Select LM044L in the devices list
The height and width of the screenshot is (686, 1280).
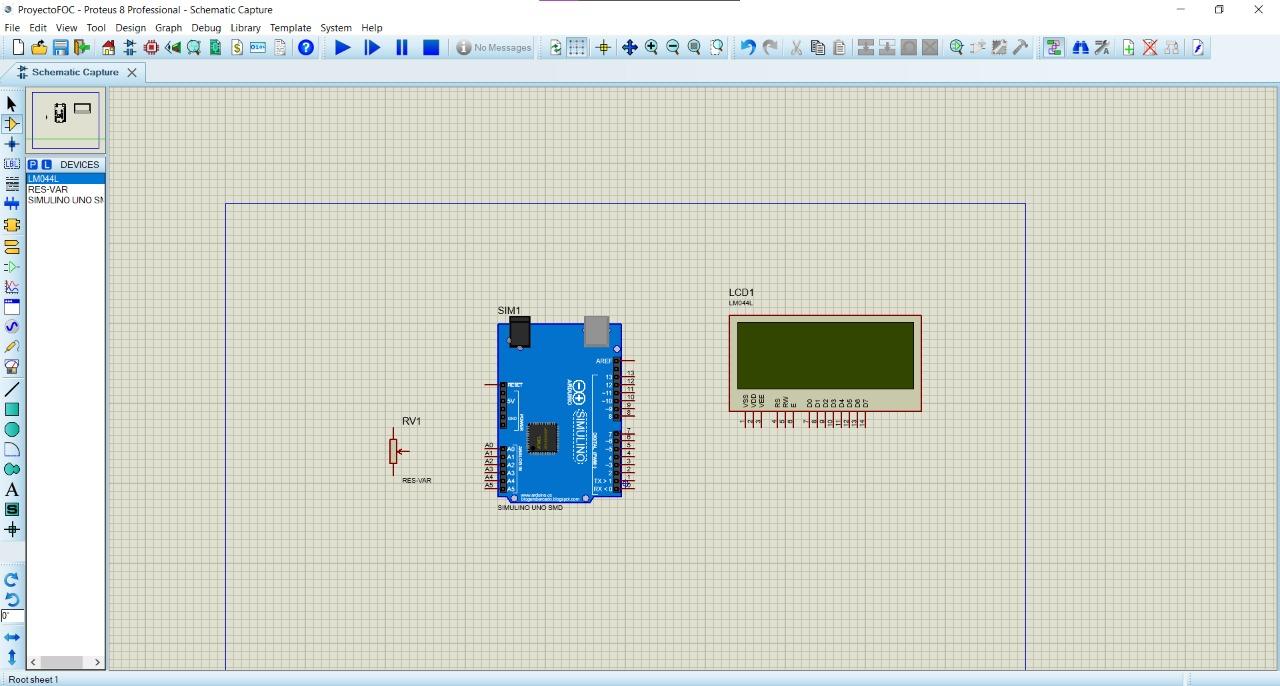(x=66, y=178)
